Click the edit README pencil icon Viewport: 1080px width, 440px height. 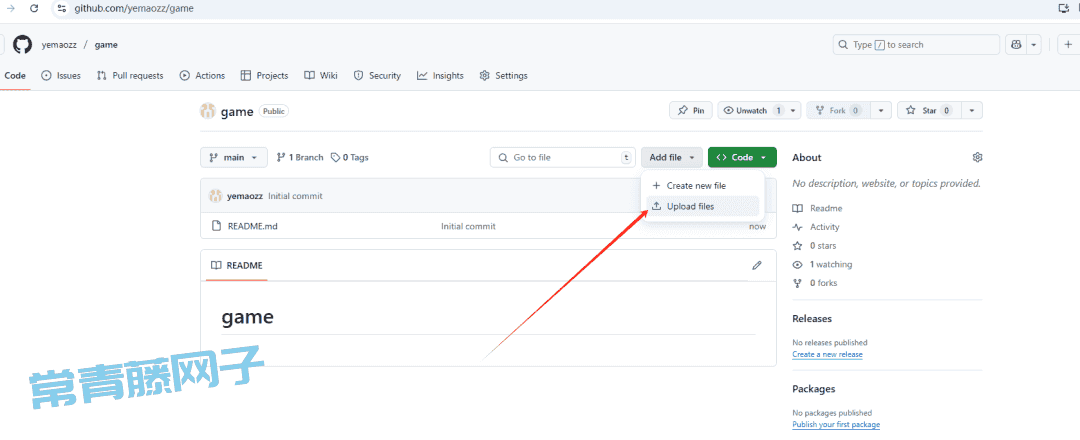757,265
